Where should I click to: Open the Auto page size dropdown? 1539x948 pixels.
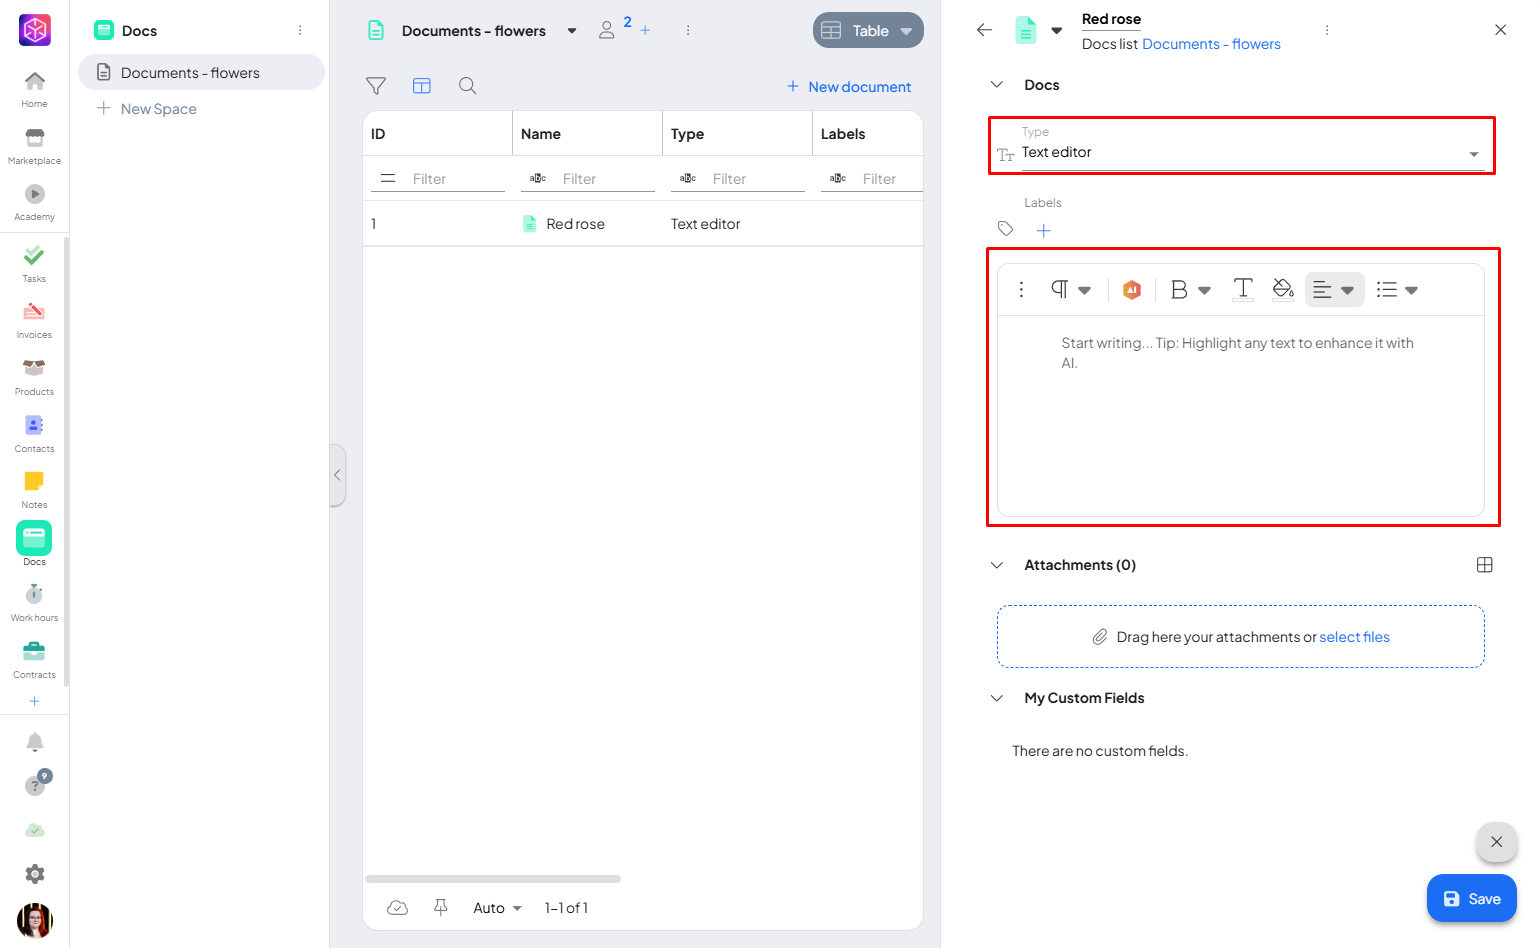[x=497, y=908]
